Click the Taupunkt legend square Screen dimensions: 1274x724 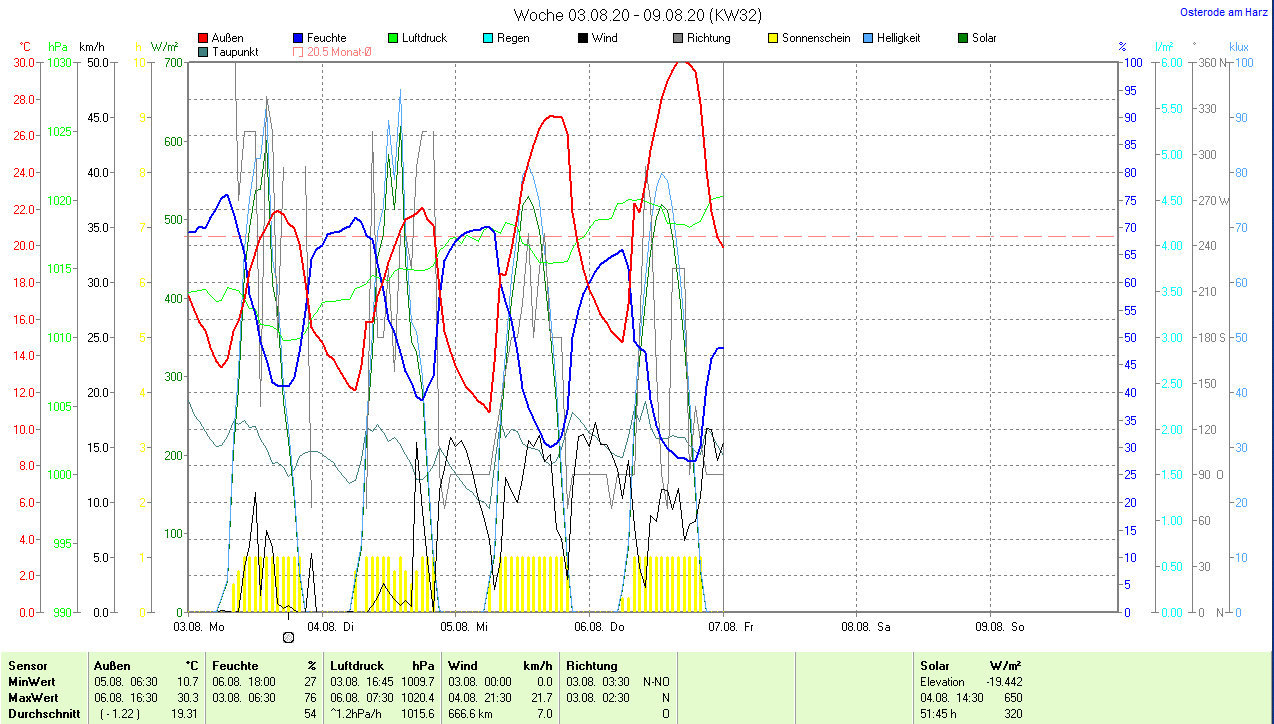[x=204, y=52]
